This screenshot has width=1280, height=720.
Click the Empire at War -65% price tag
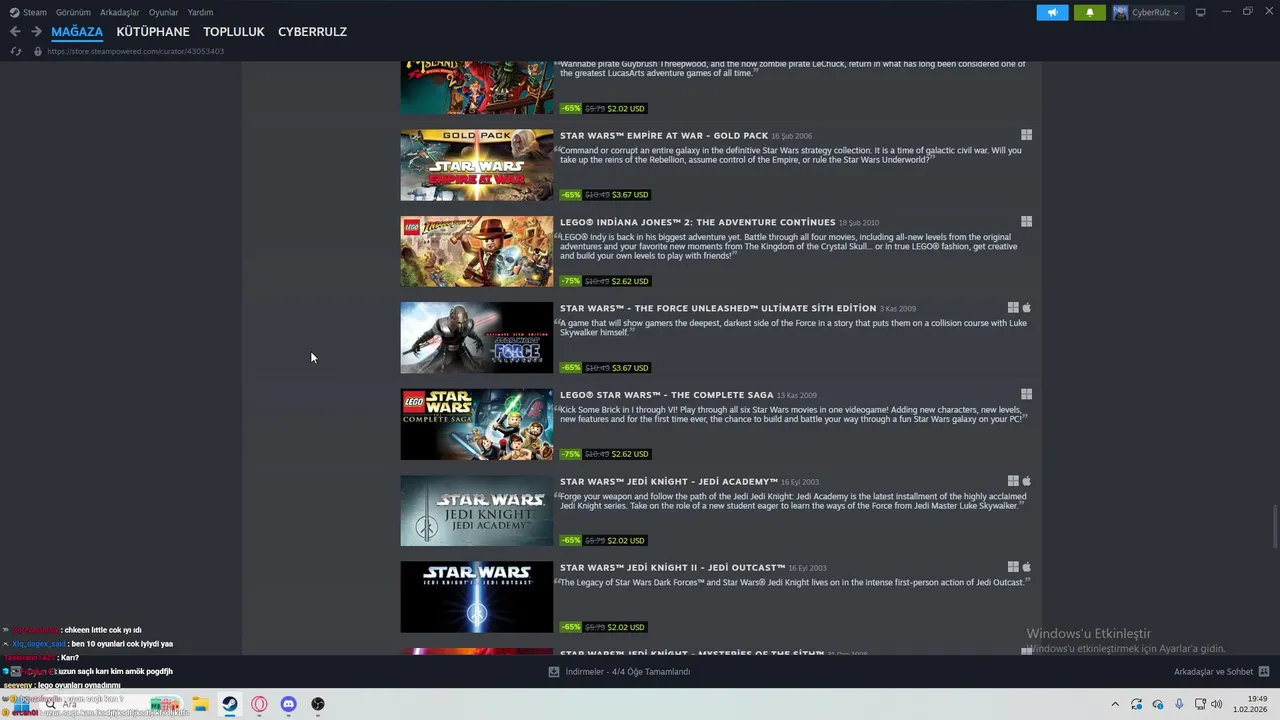604,195
